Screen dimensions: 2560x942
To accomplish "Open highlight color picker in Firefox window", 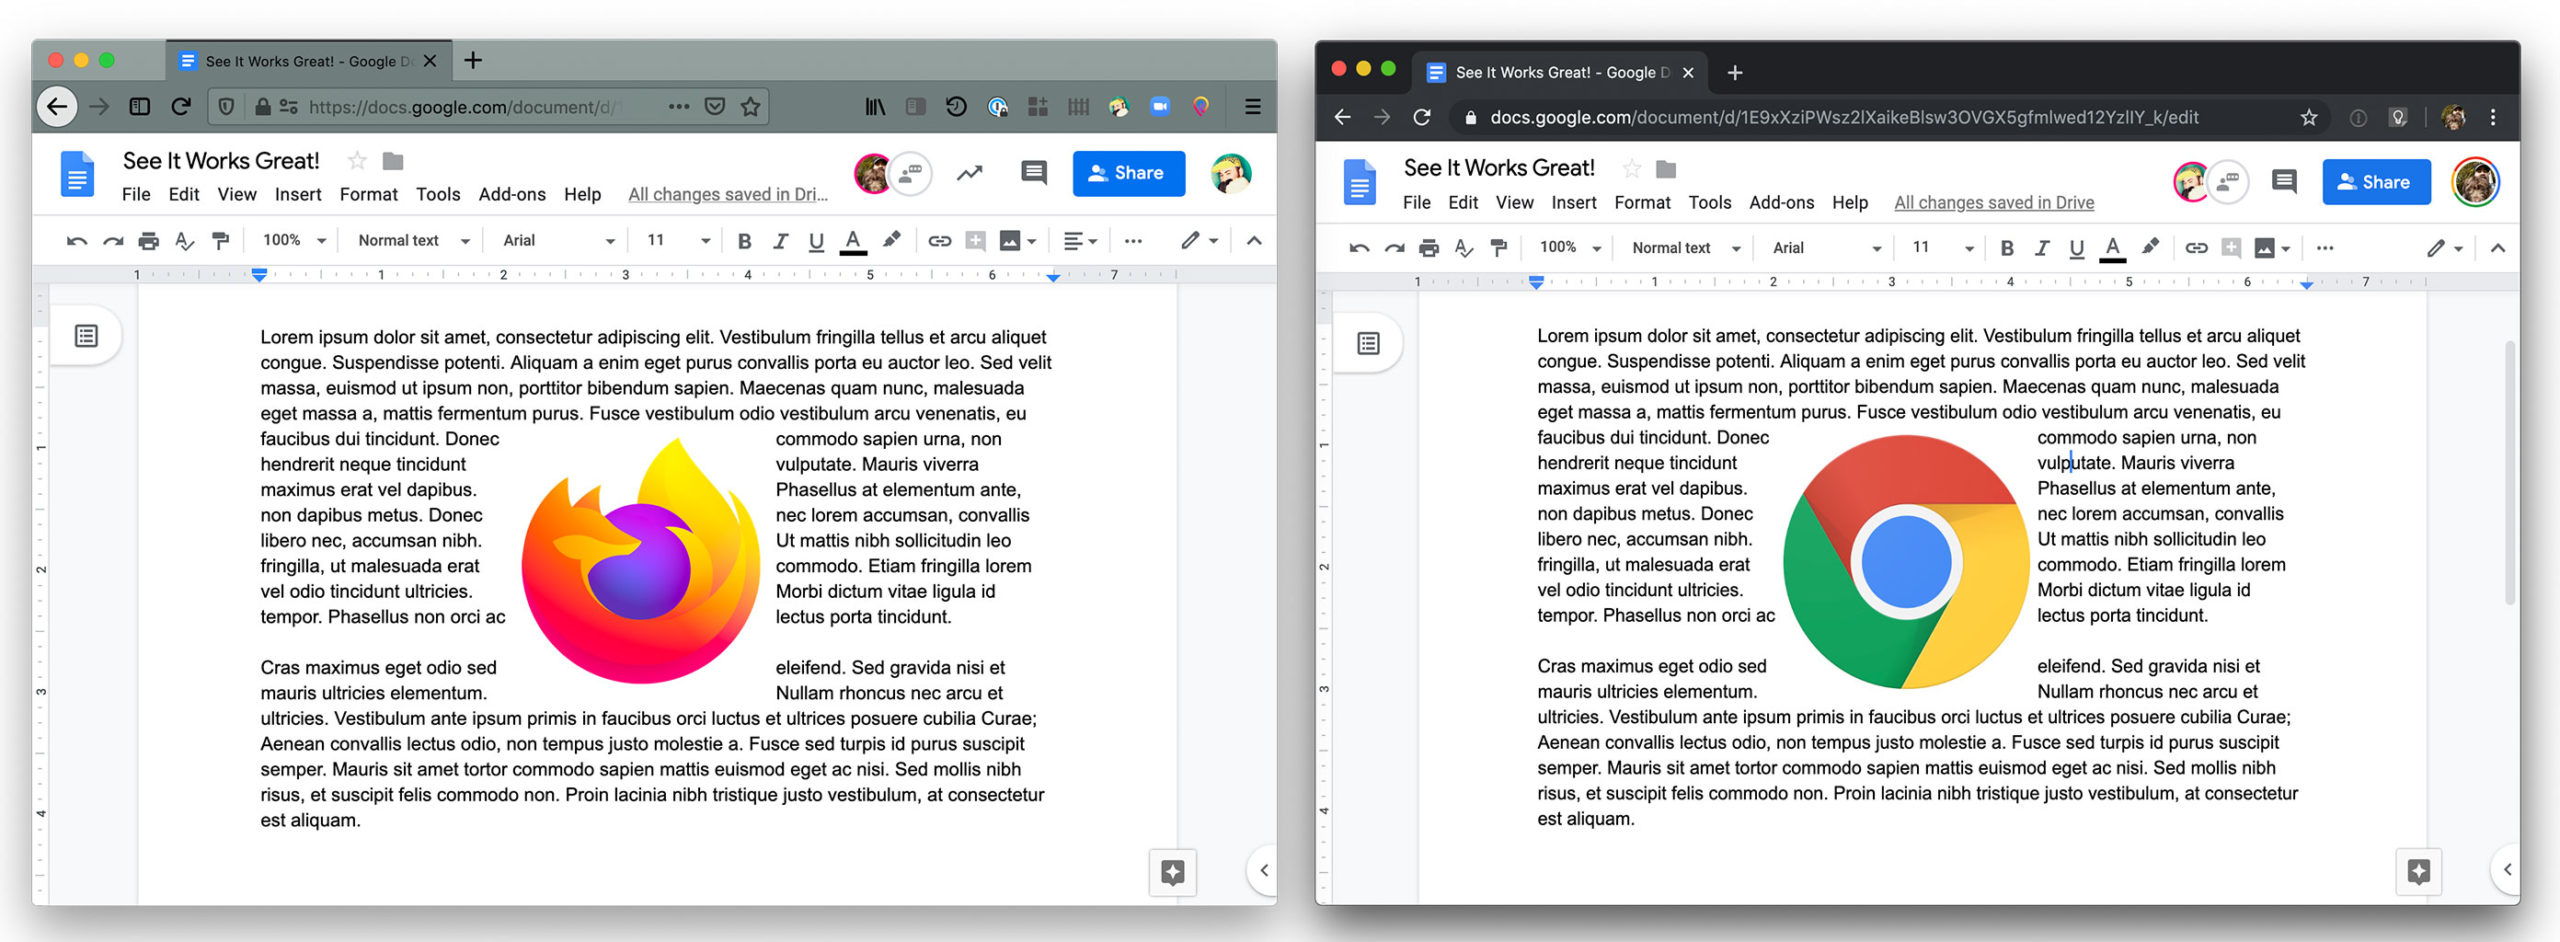I will coord(891,240).
